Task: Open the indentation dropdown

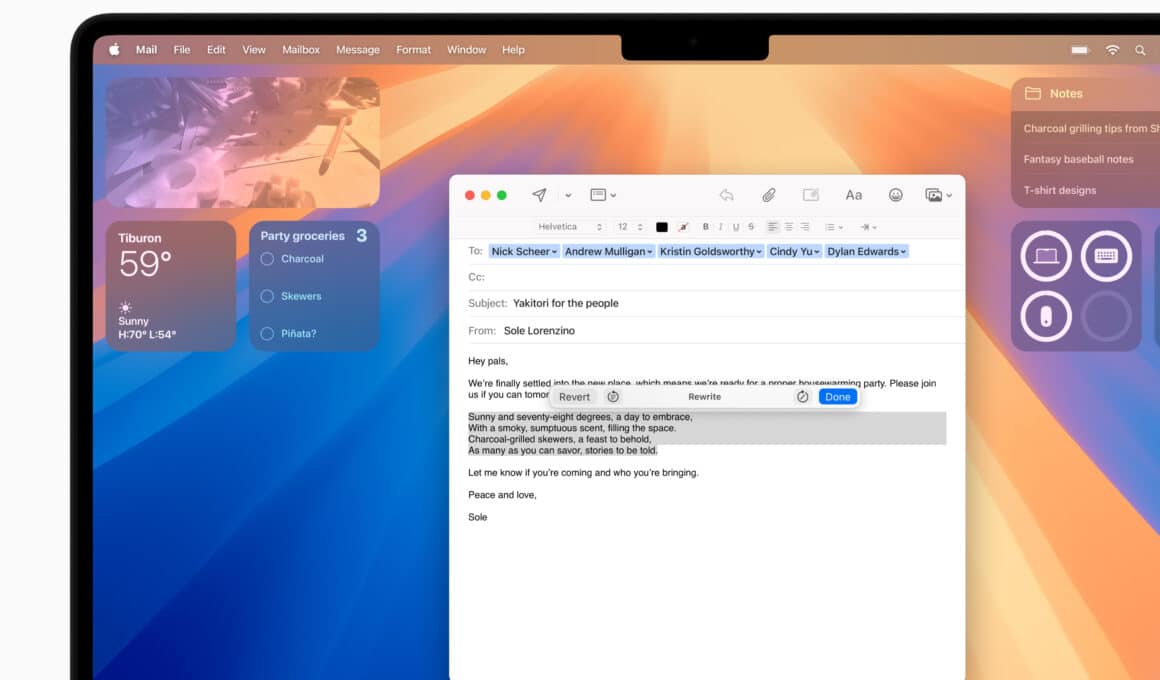Action: (868, 226)
